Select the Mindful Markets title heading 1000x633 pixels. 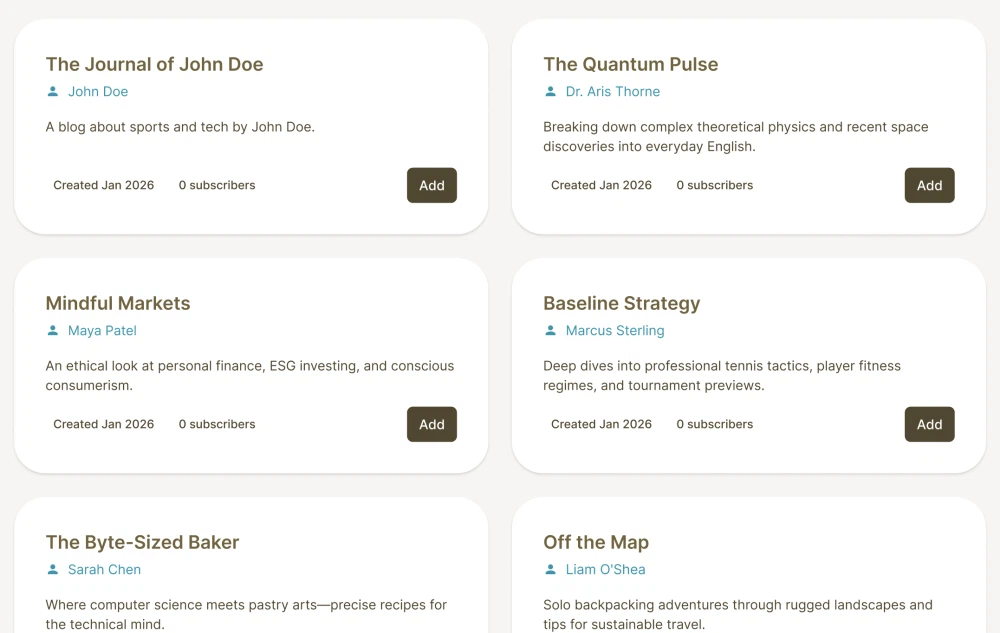pyautogui.click(x=118, y=303)
